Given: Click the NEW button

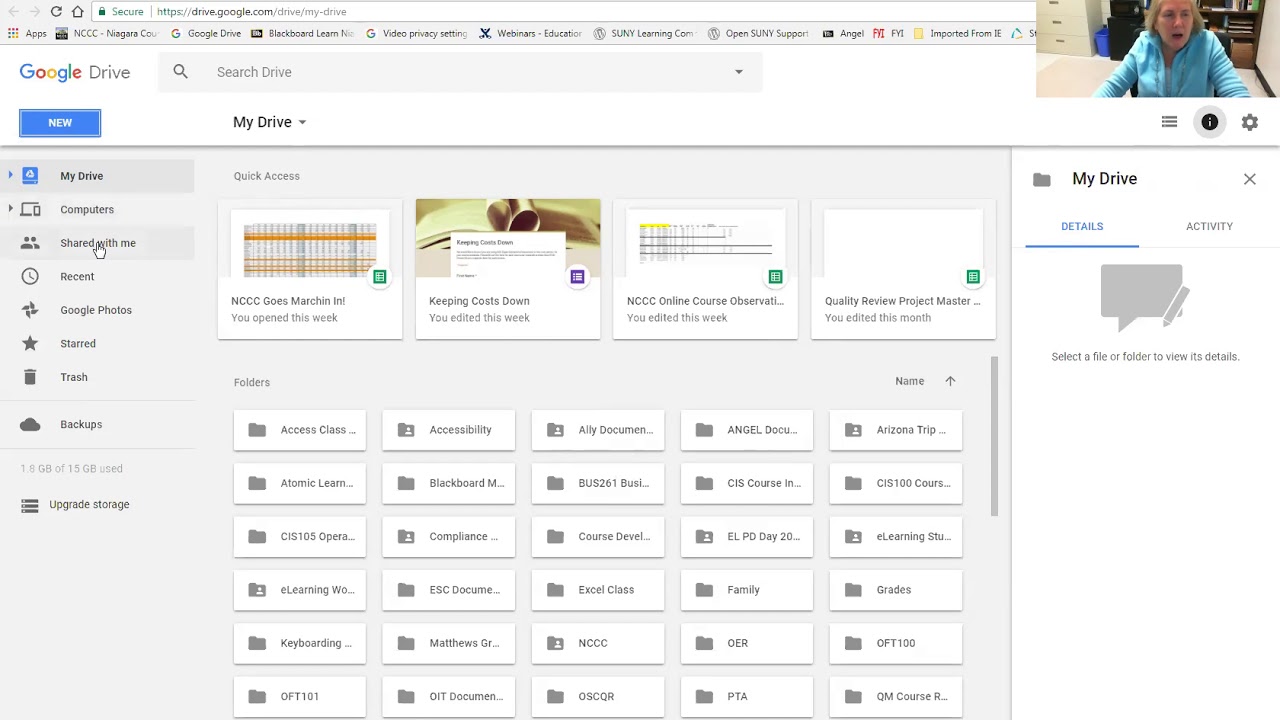Looking at the screenshot, I should click(60, 123).
